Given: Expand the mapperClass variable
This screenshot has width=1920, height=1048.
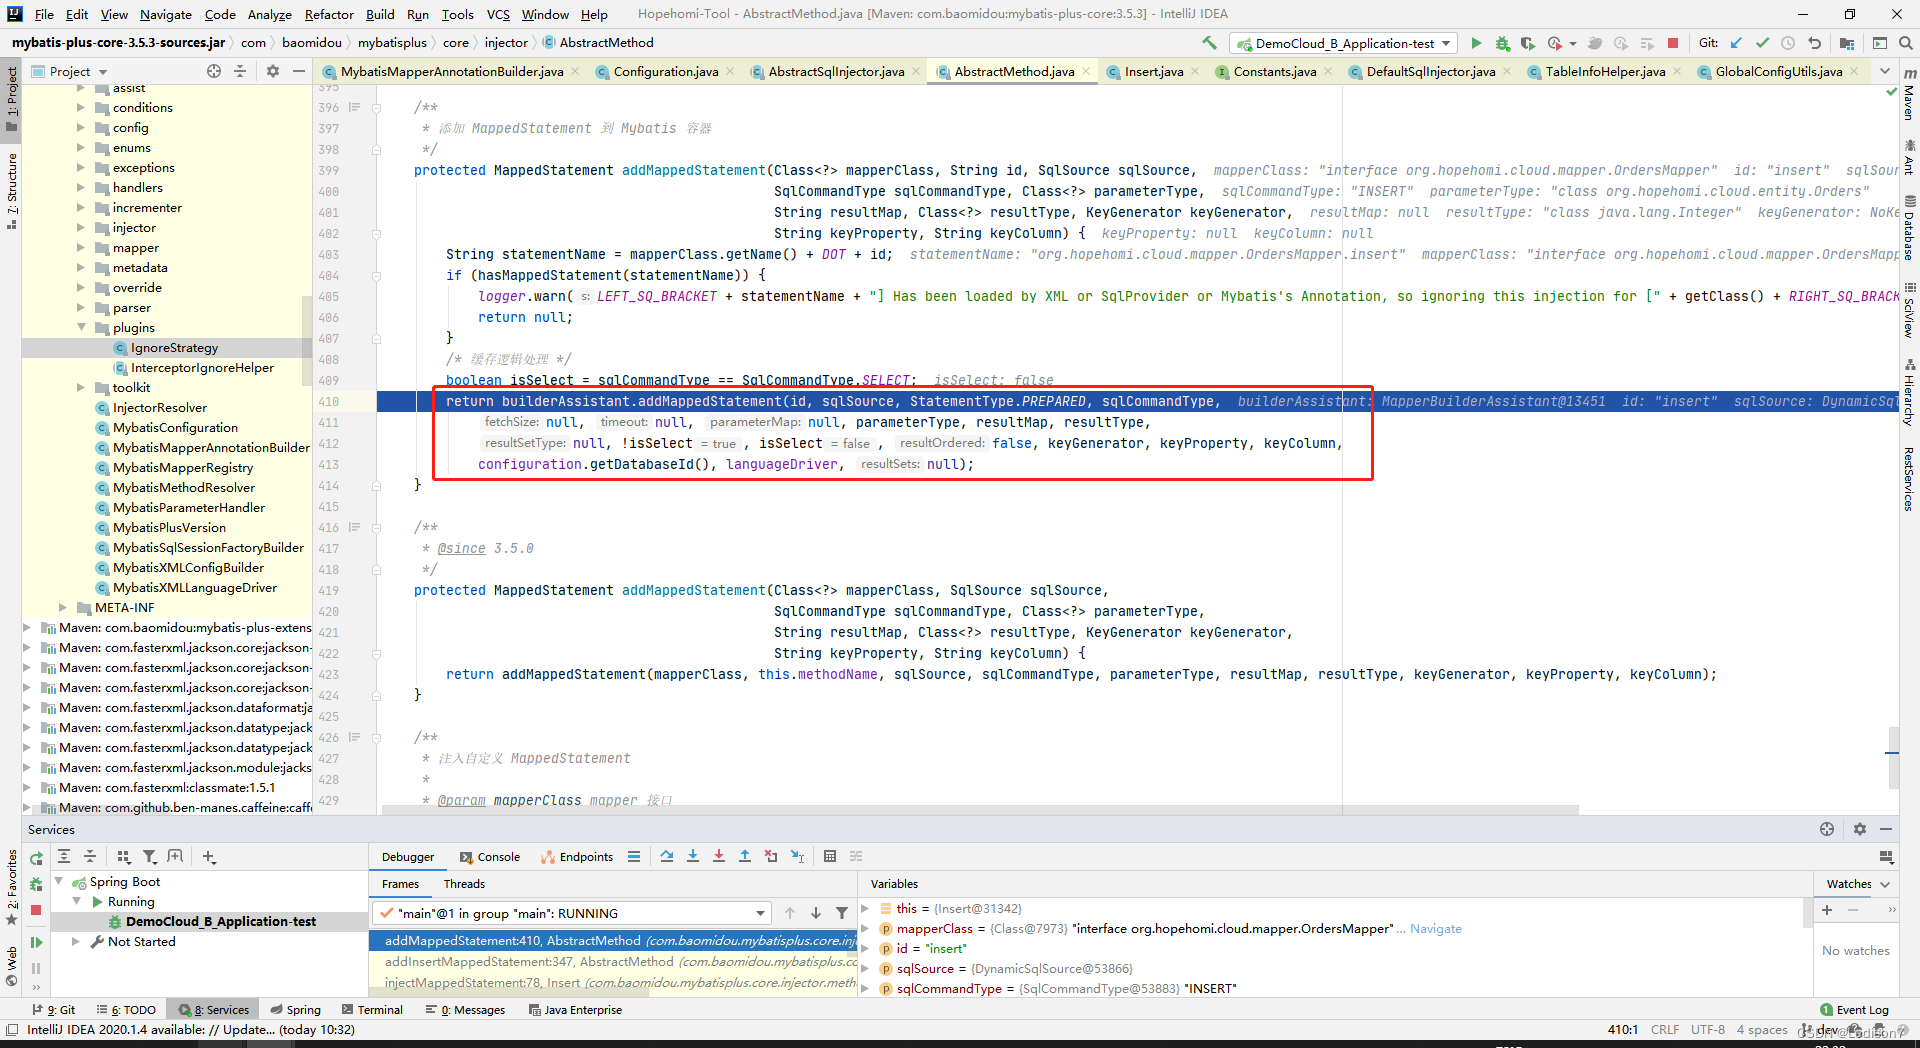Looking at the screenshot, I should [865, 929].
